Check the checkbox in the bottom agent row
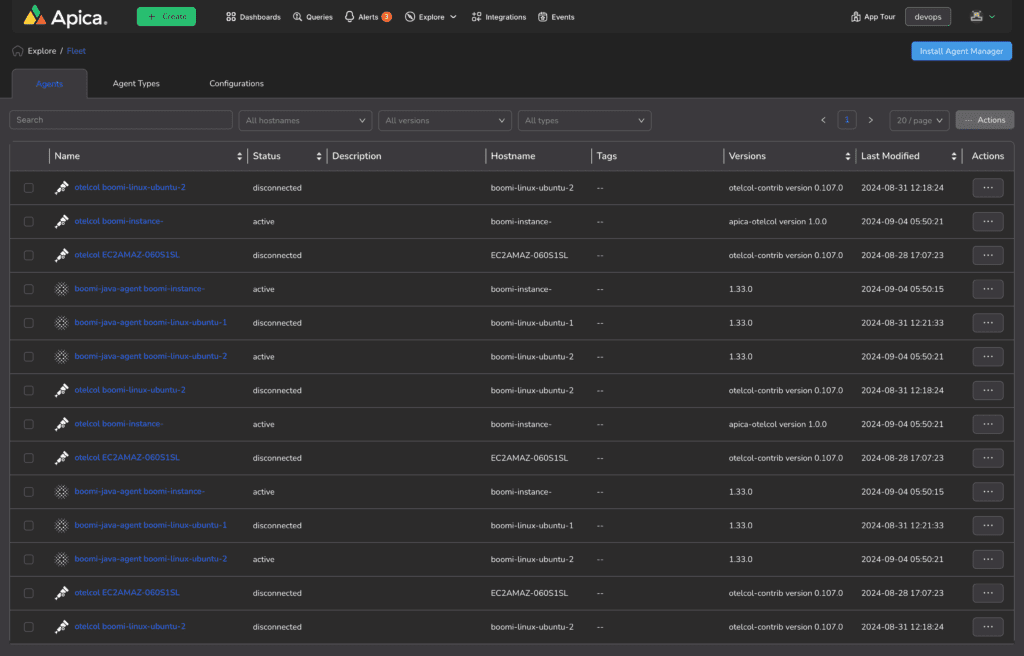 click(29, 627)
